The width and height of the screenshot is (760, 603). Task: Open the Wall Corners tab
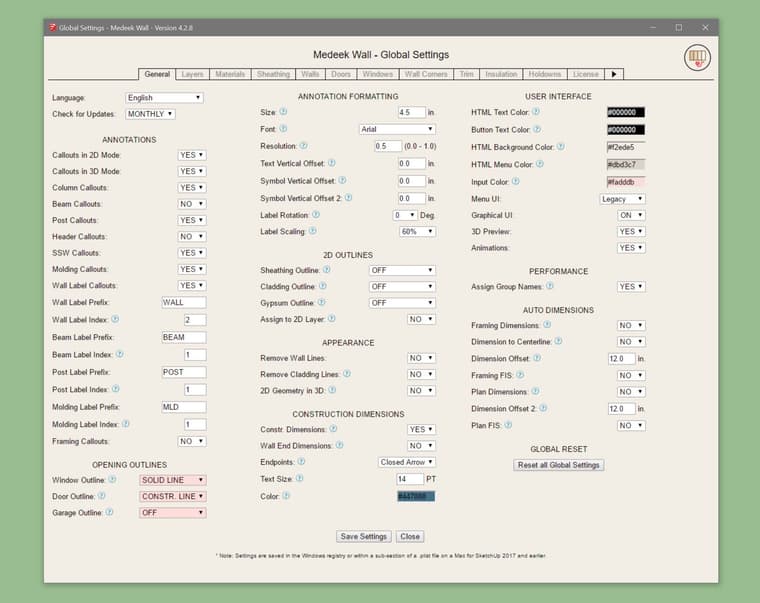point(425,74)
